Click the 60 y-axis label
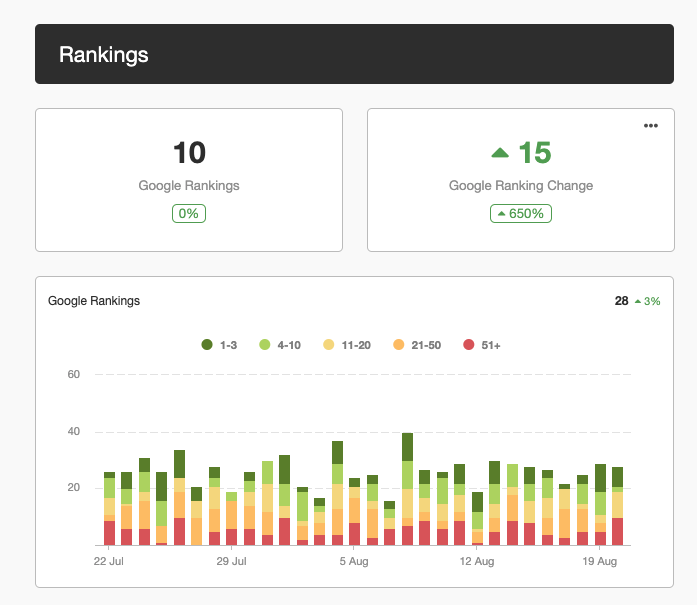 click(x=73, y=374)
